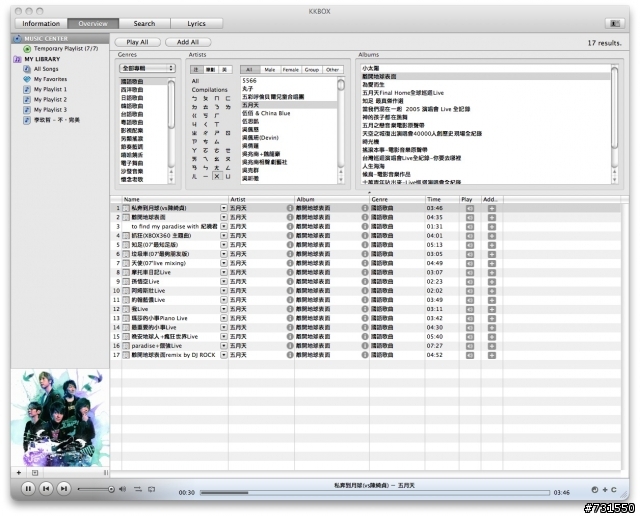Select the Other artist filter
Screen dimensions: 640x516
[x=333, y=70]
